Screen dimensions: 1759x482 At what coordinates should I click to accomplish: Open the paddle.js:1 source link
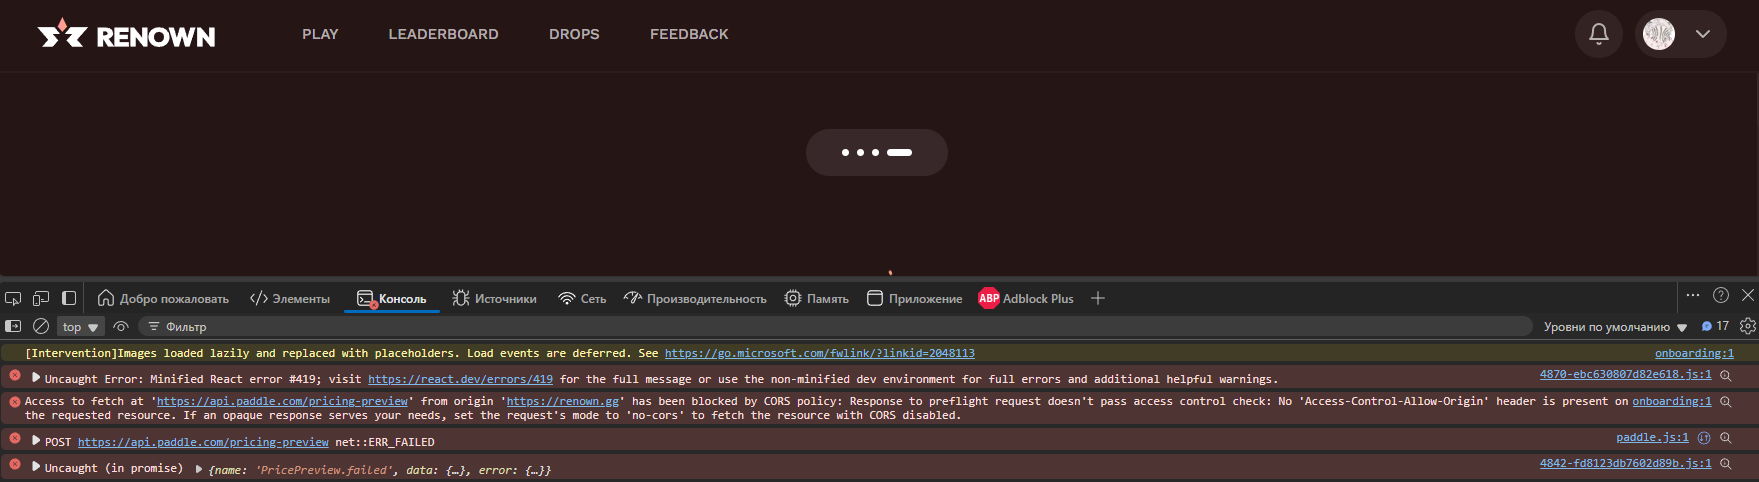1652,437
